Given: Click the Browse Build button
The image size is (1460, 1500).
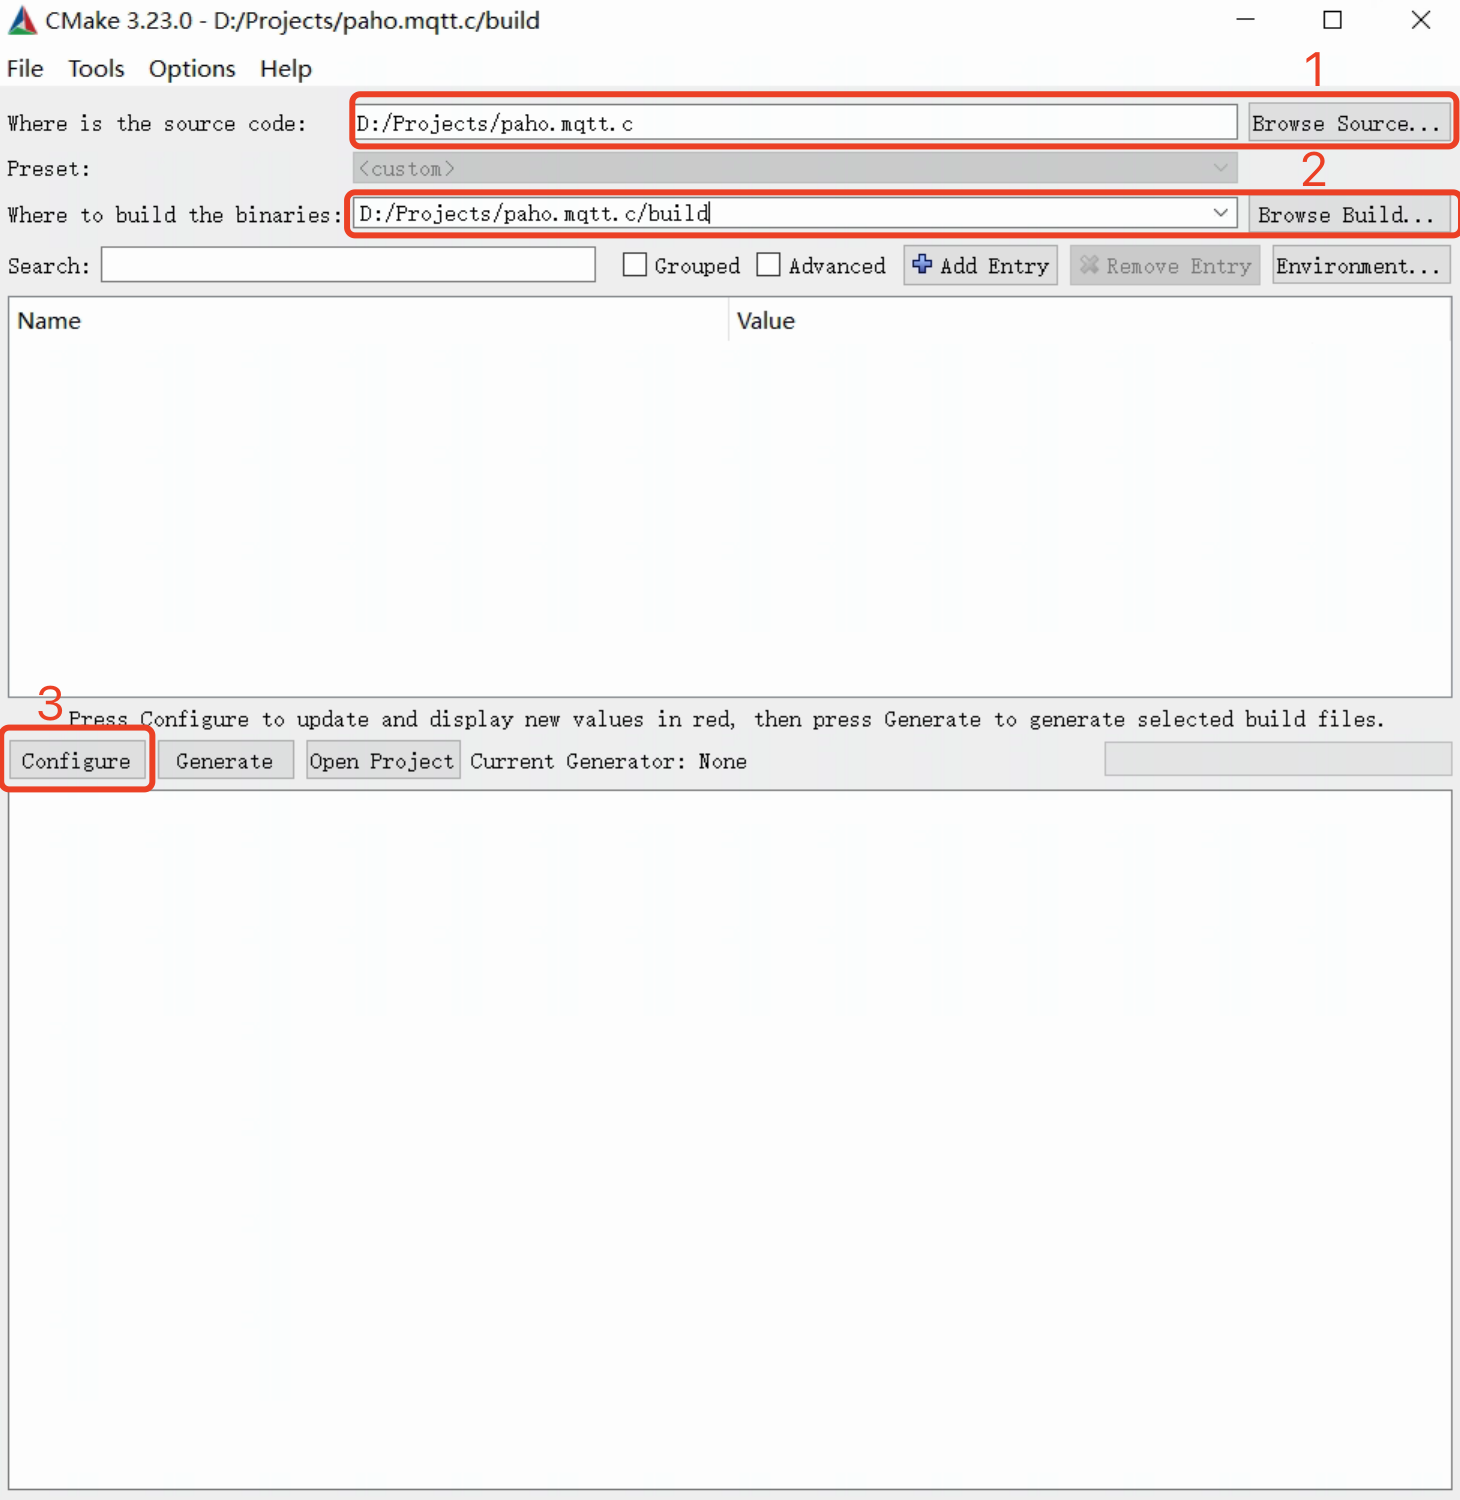Looking at the screenshot, I should point(1349,214).
